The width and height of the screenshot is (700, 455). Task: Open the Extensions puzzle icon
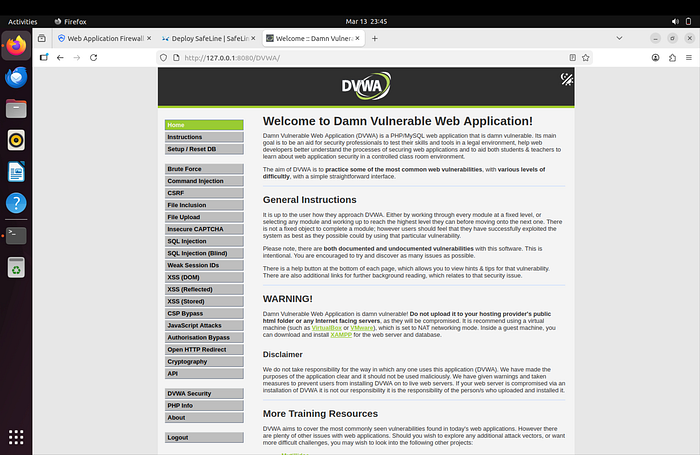click(x=672, y=58)
